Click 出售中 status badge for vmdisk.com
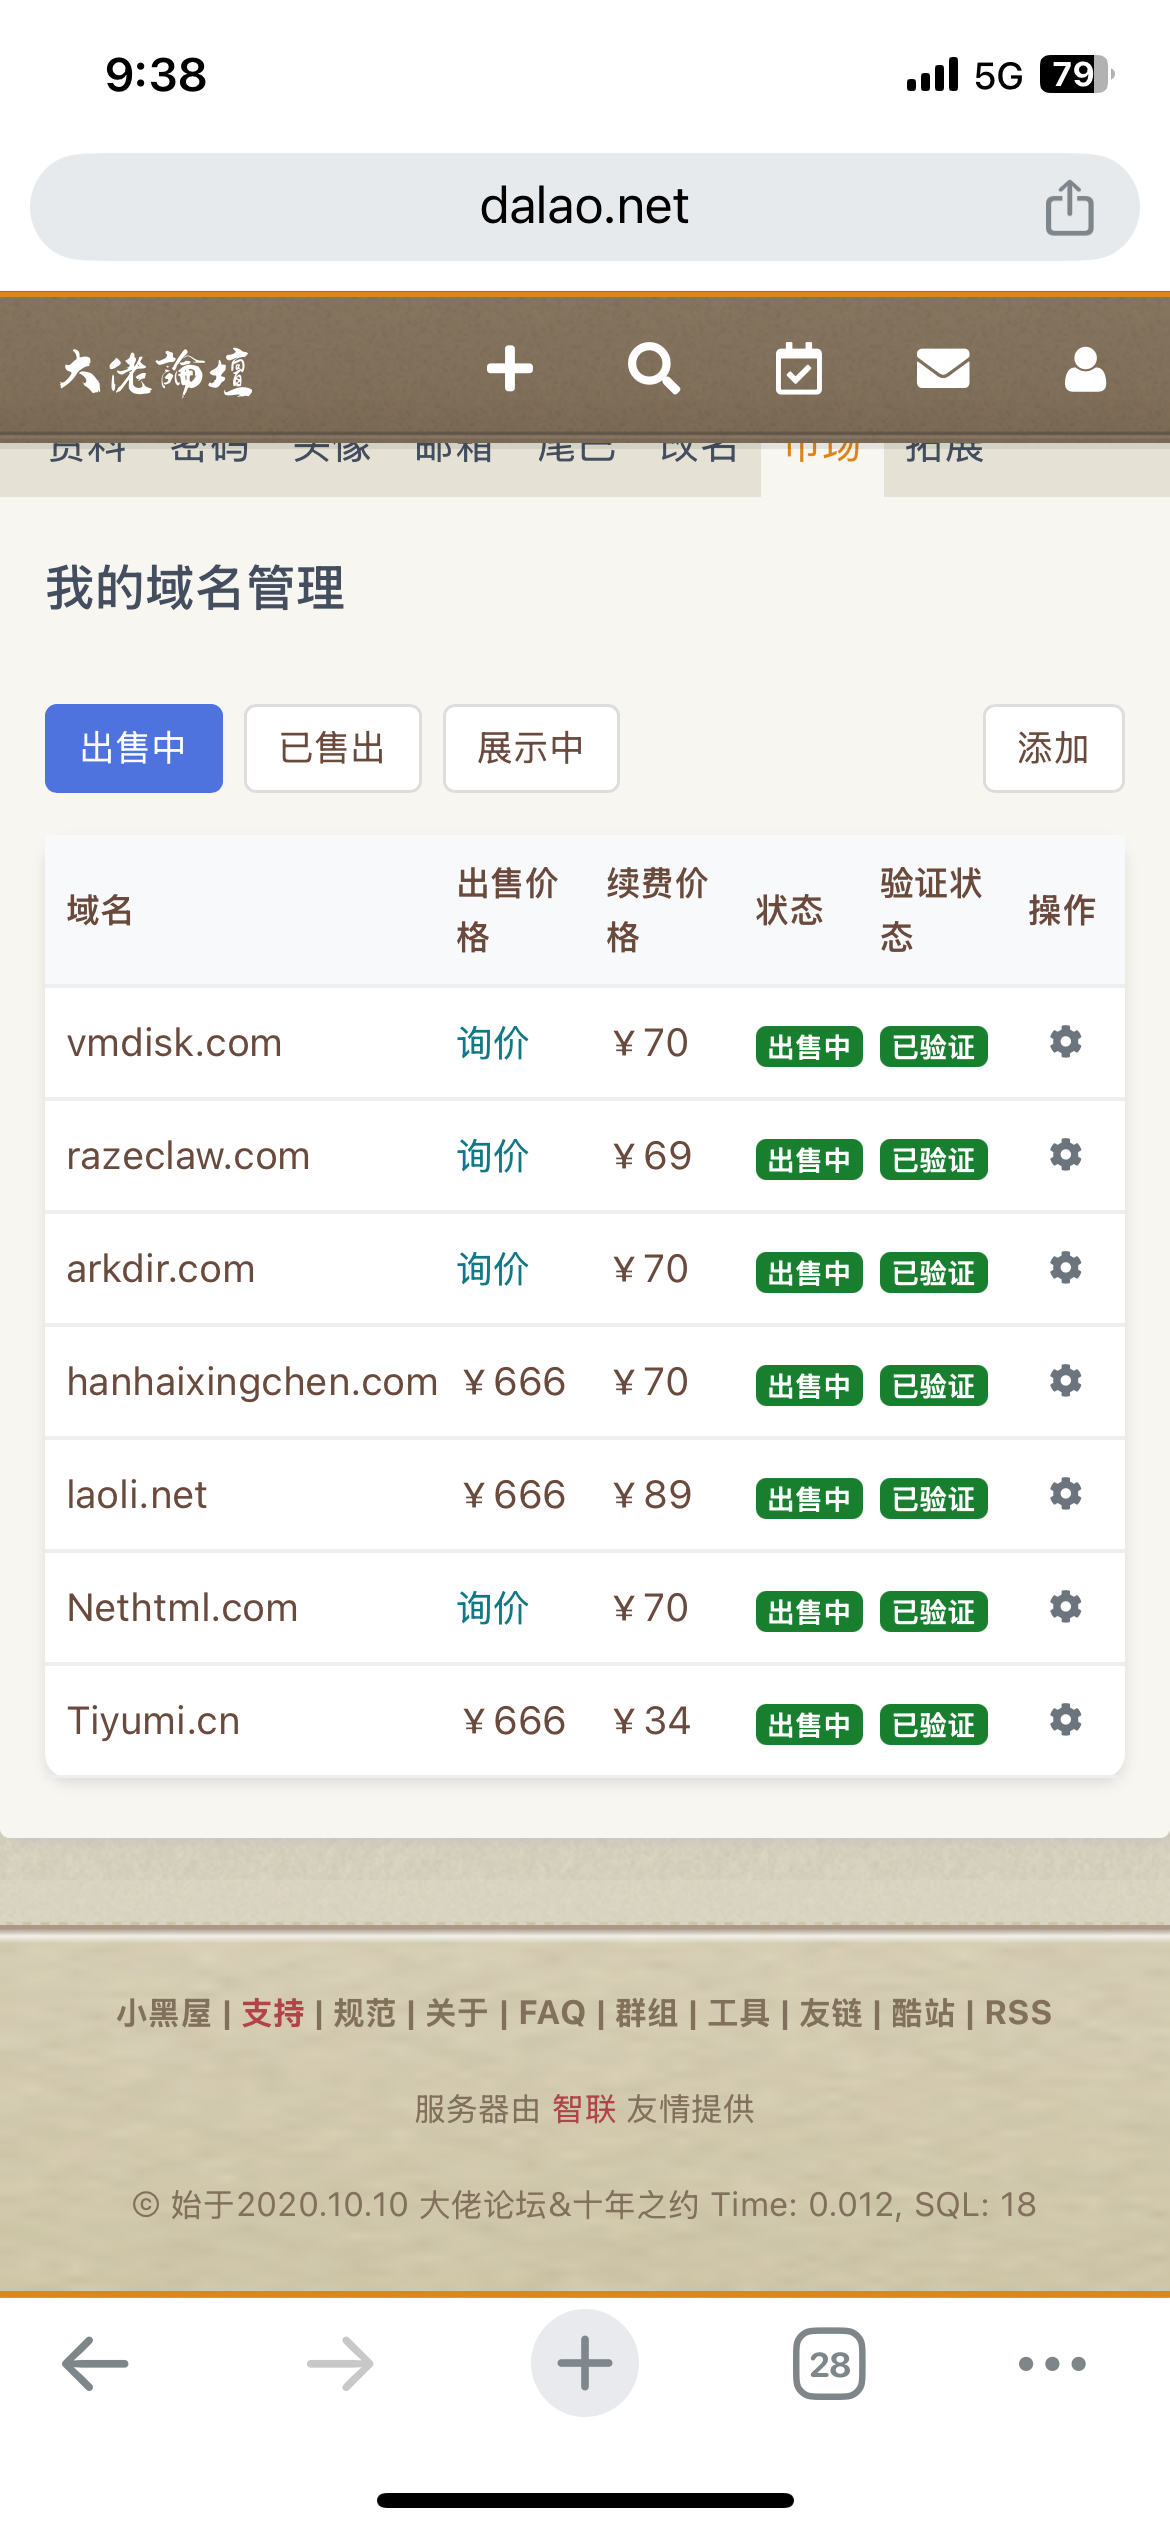The image size is (1170, 2532). [x=809, y=1047]
